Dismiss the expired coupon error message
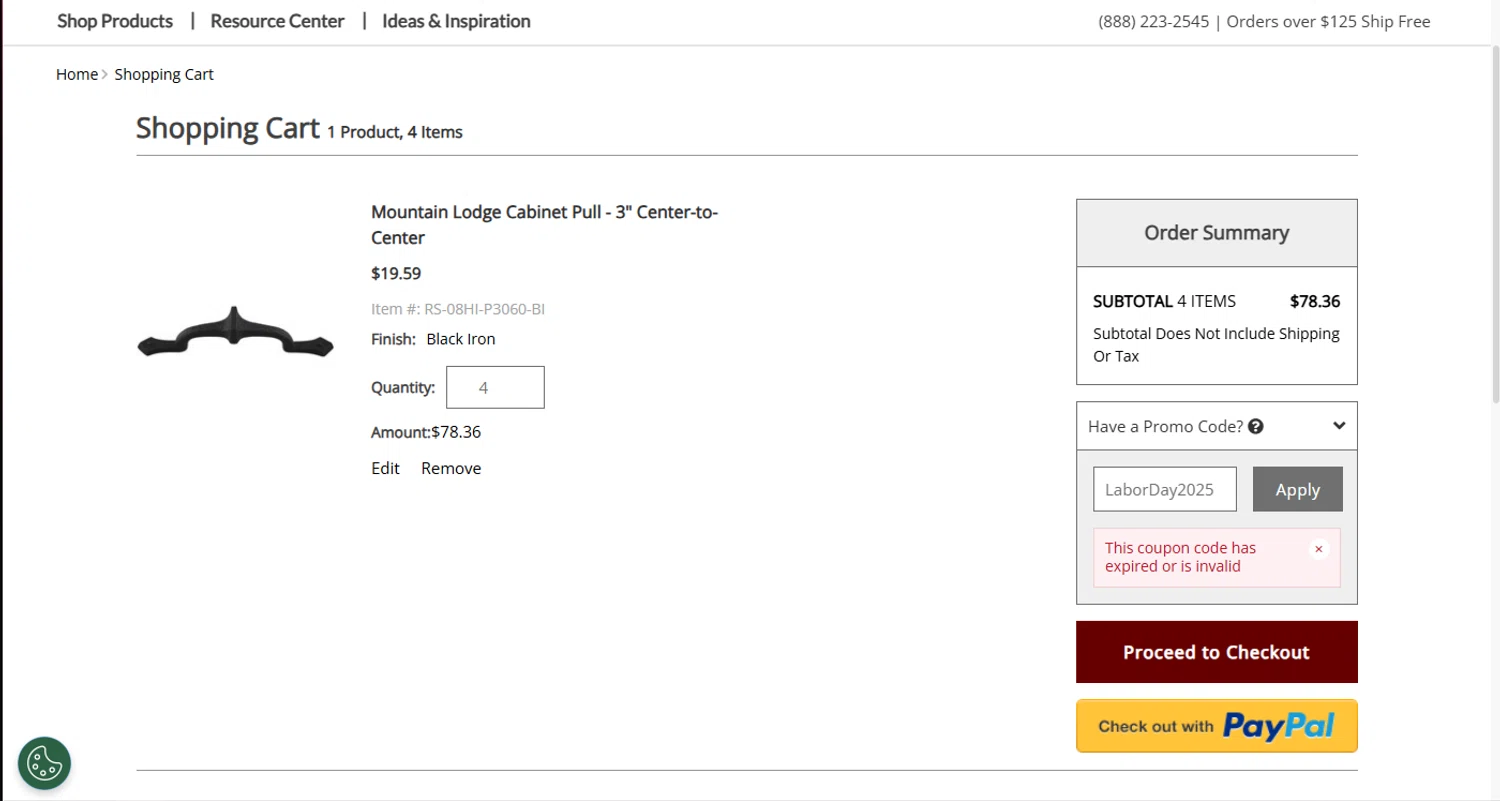 point(1318,549)
